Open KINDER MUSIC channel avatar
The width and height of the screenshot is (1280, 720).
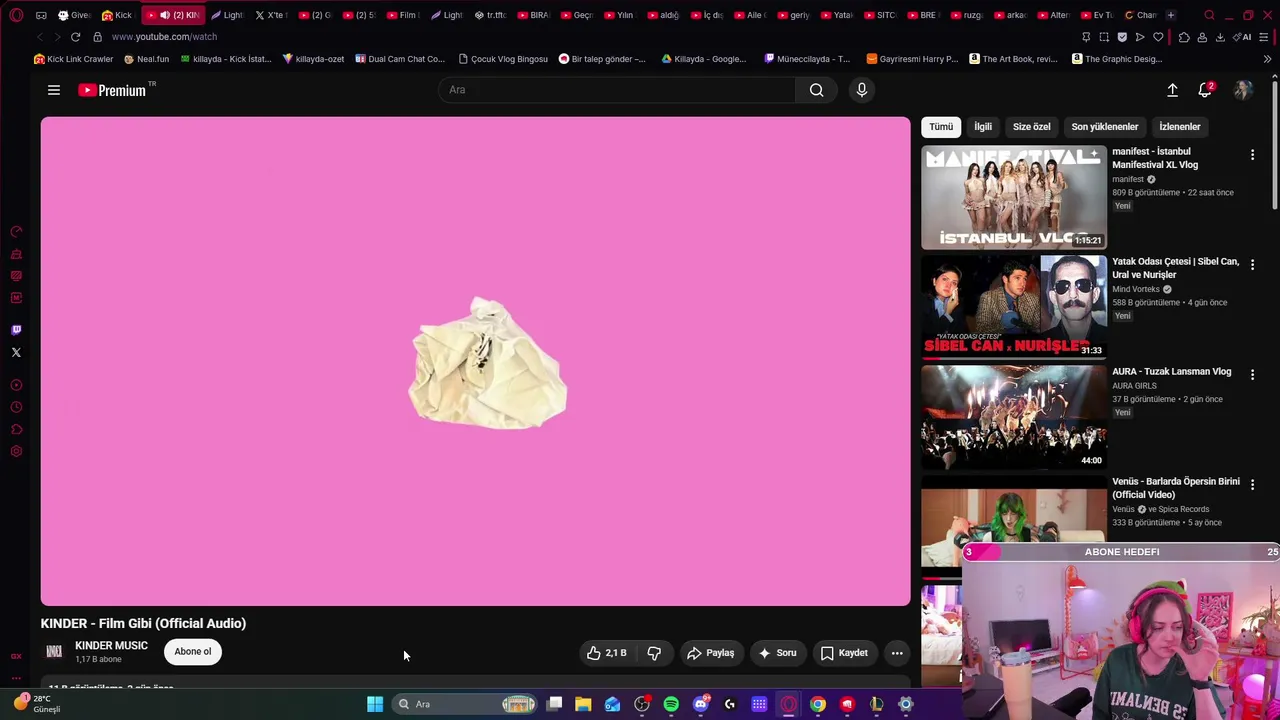54,652
